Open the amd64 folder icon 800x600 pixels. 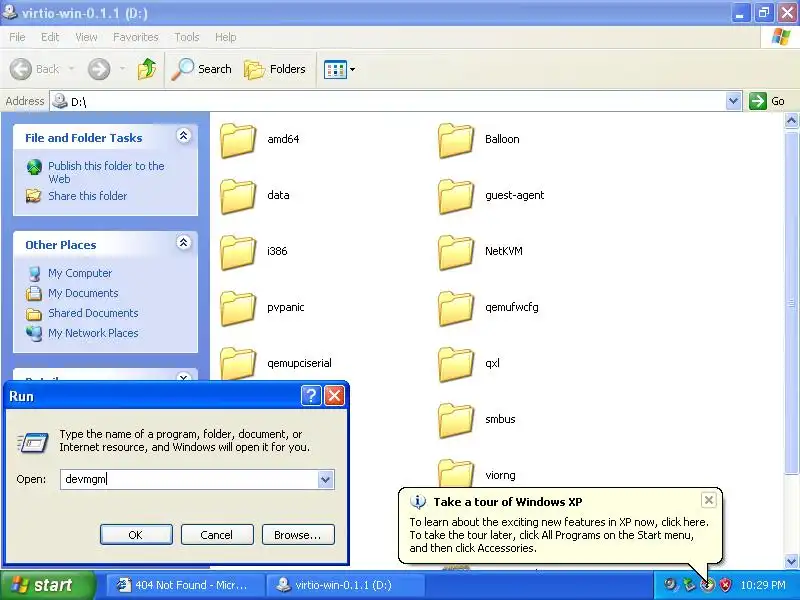tap(238, 140)
